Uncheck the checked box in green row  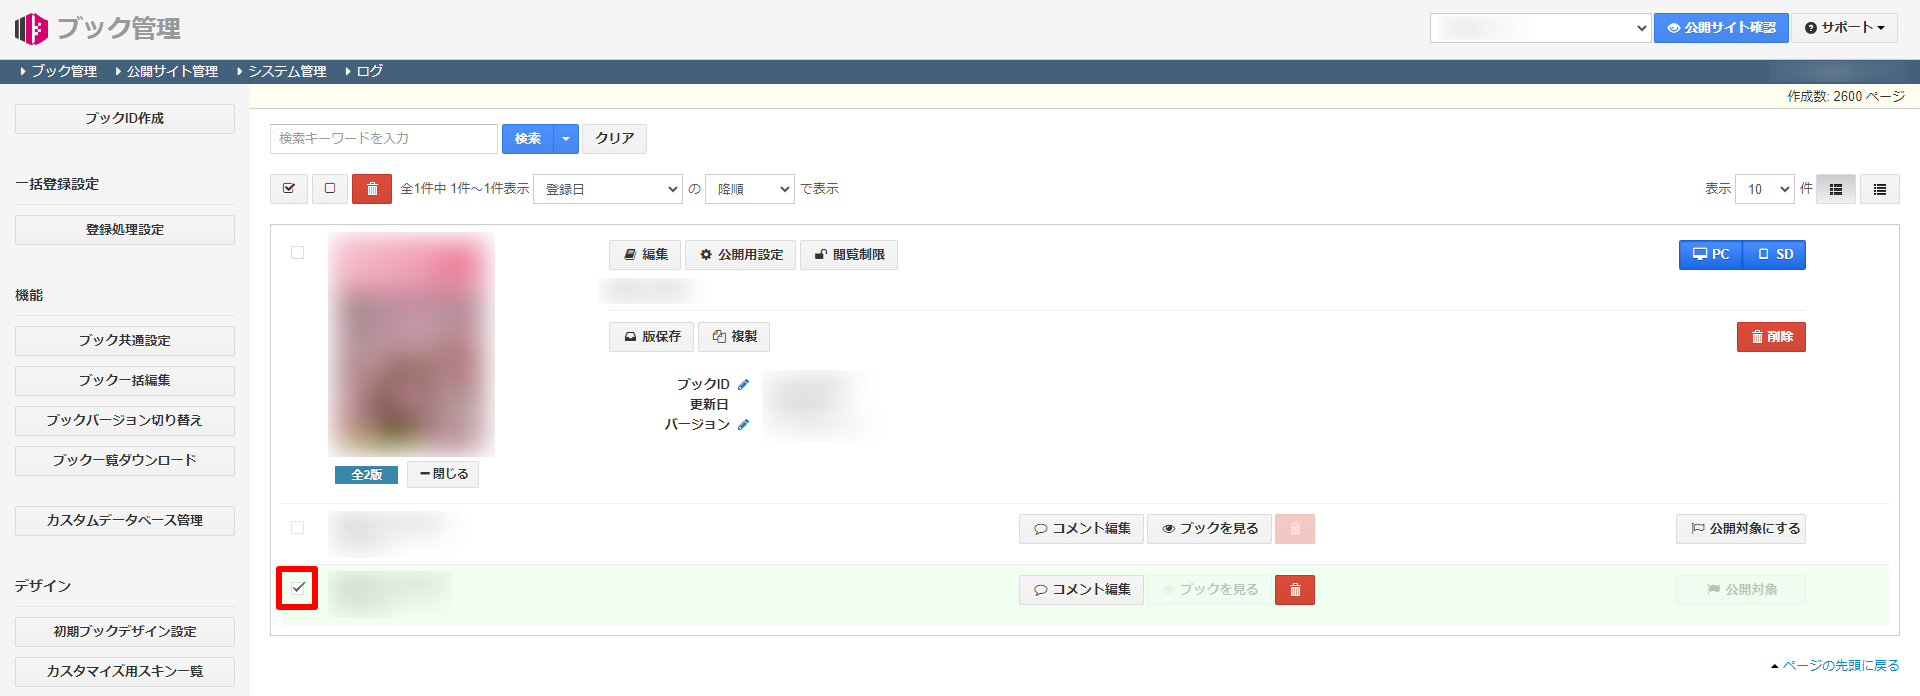click(298, 588)
